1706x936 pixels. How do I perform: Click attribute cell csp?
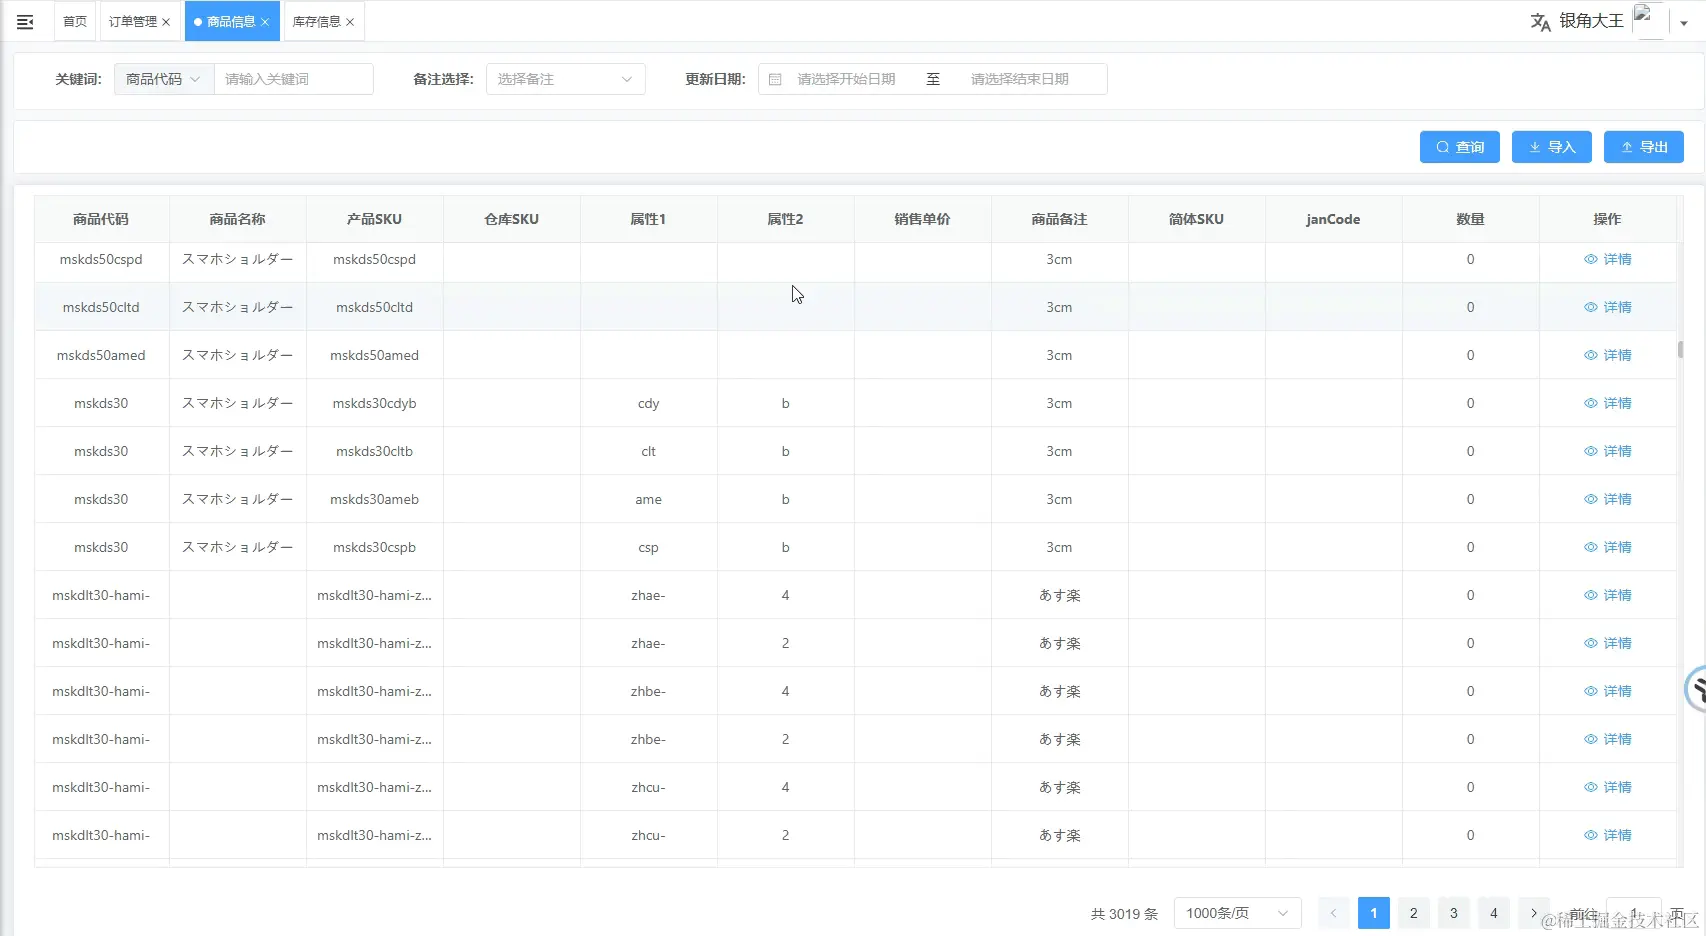coord(649,547)
